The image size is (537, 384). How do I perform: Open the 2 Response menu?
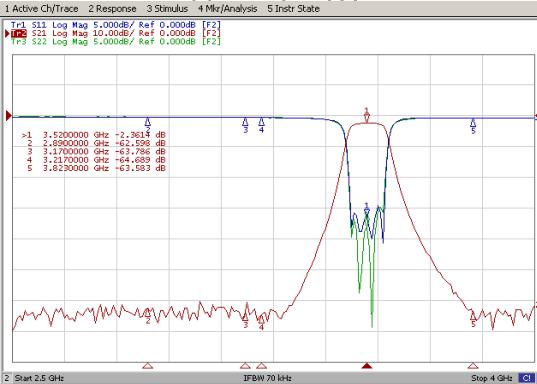point(112,9)
